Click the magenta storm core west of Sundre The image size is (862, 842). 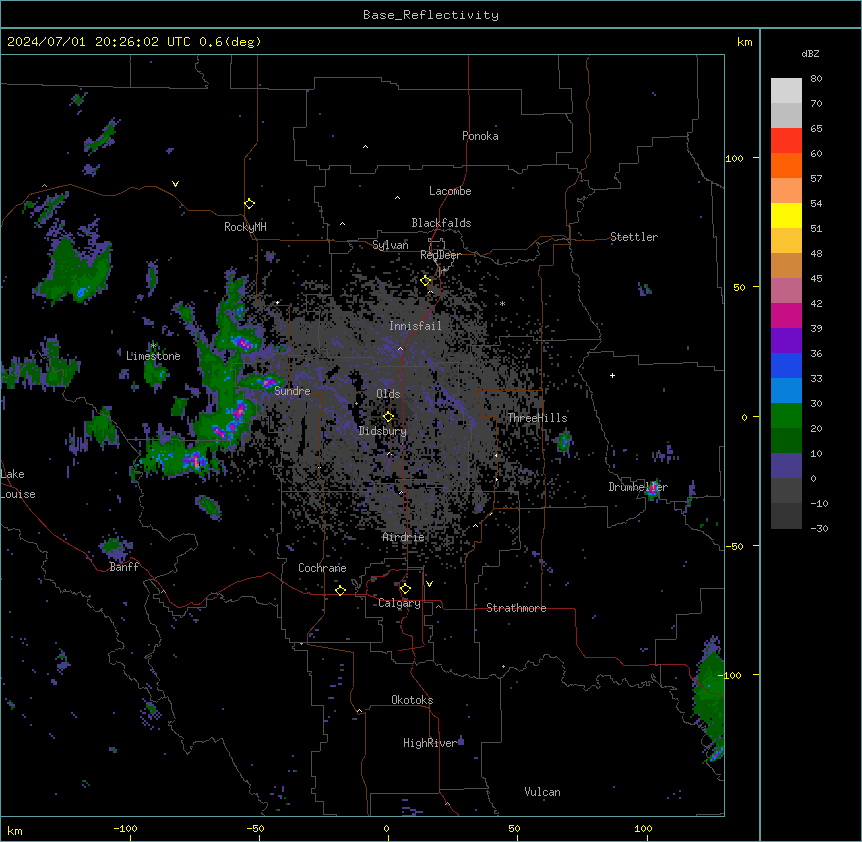[269, 382]
